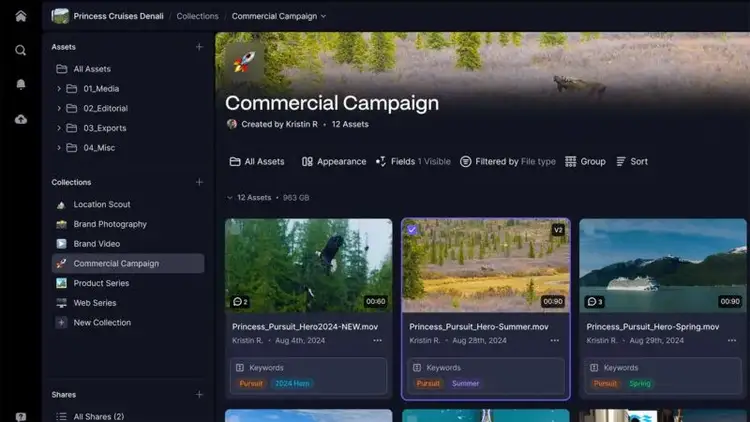750x422 pixels.
Task: Click the Summer keyword tag
Action: tap(465, 383)
